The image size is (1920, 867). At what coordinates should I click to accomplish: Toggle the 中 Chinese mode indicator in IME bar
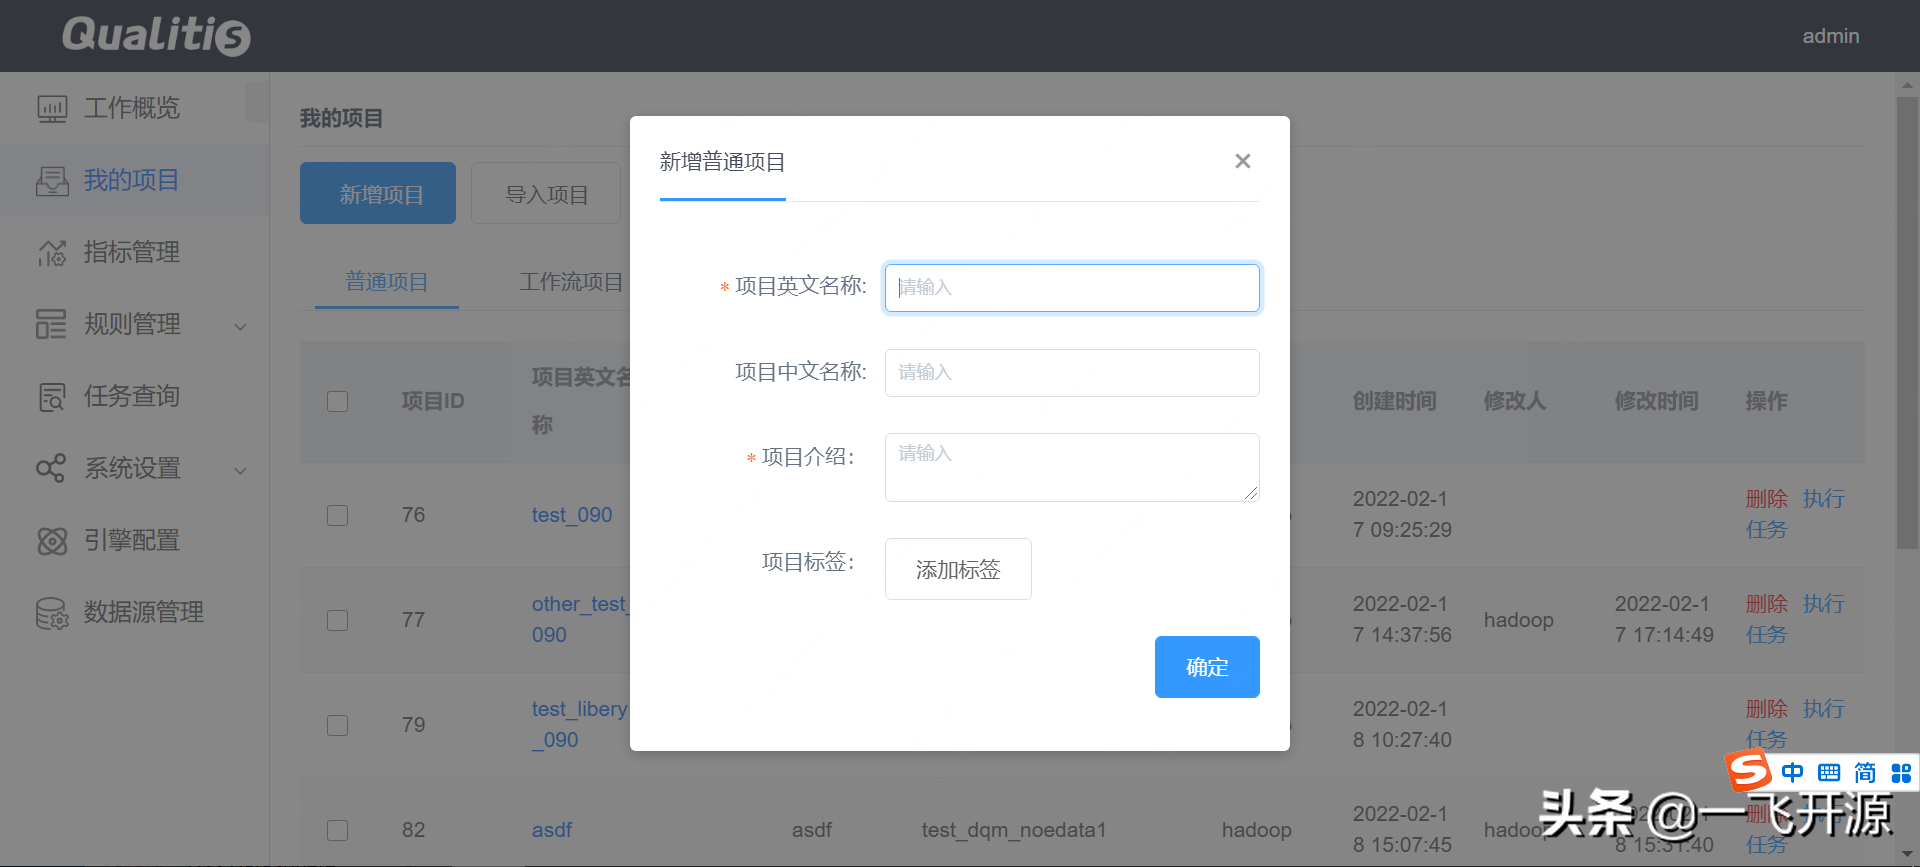click(1792, 772)
